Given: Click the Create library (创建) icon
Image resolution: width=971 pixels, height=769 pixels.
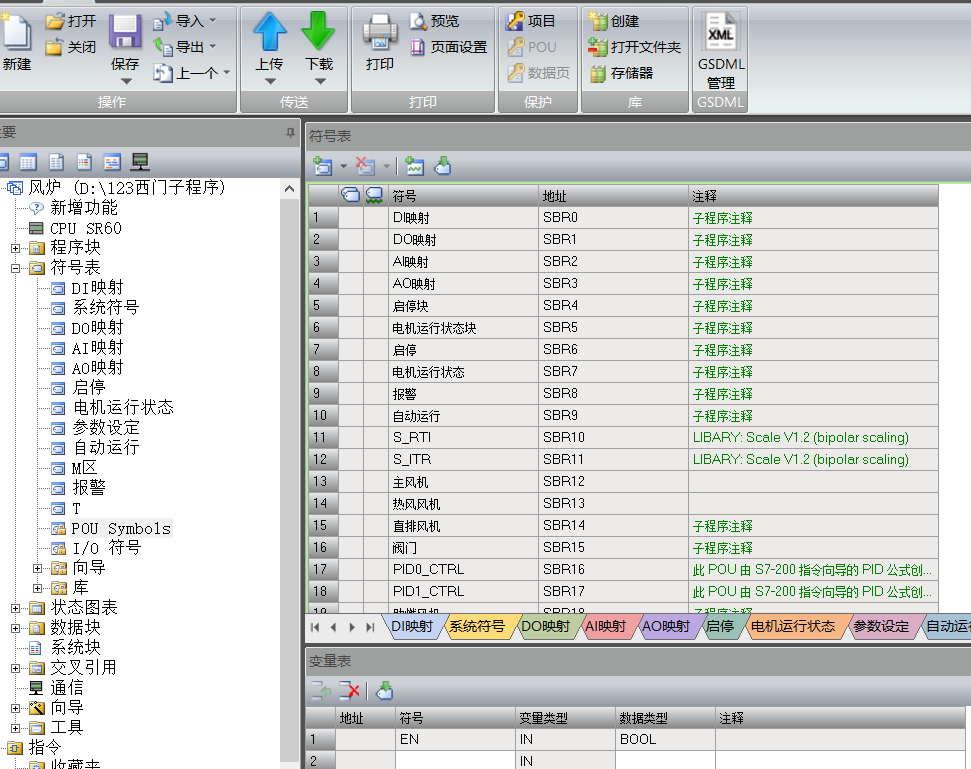Looking at the screenshot, I should (598, 21).
